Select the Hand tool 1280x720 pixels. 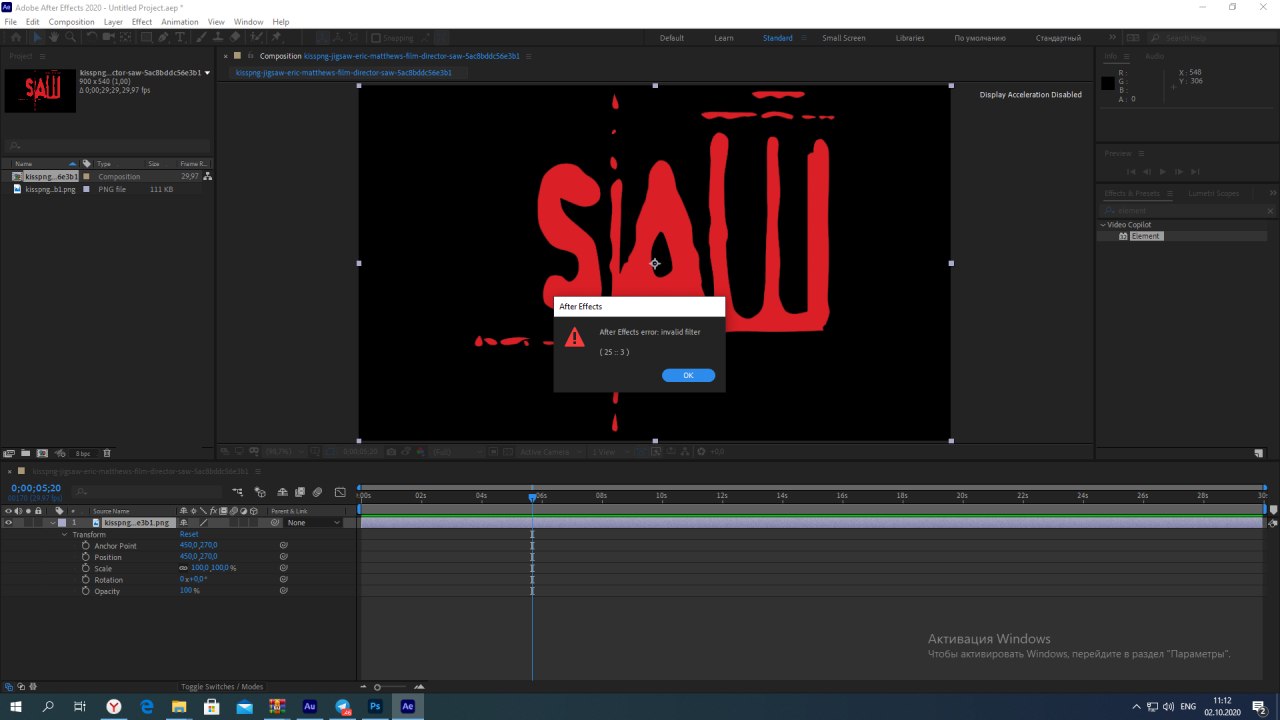coord(54,37)
